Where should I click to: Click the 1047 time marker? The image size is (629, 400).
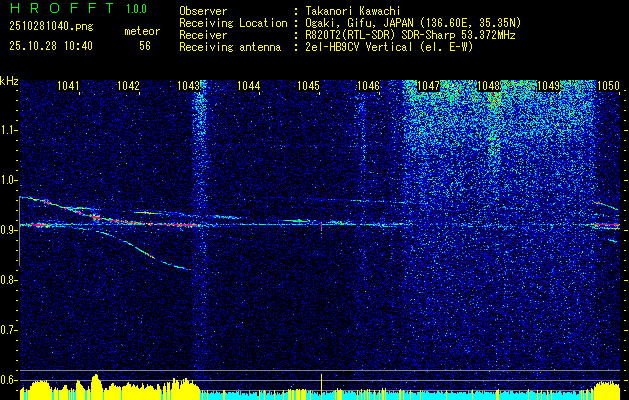429,85
